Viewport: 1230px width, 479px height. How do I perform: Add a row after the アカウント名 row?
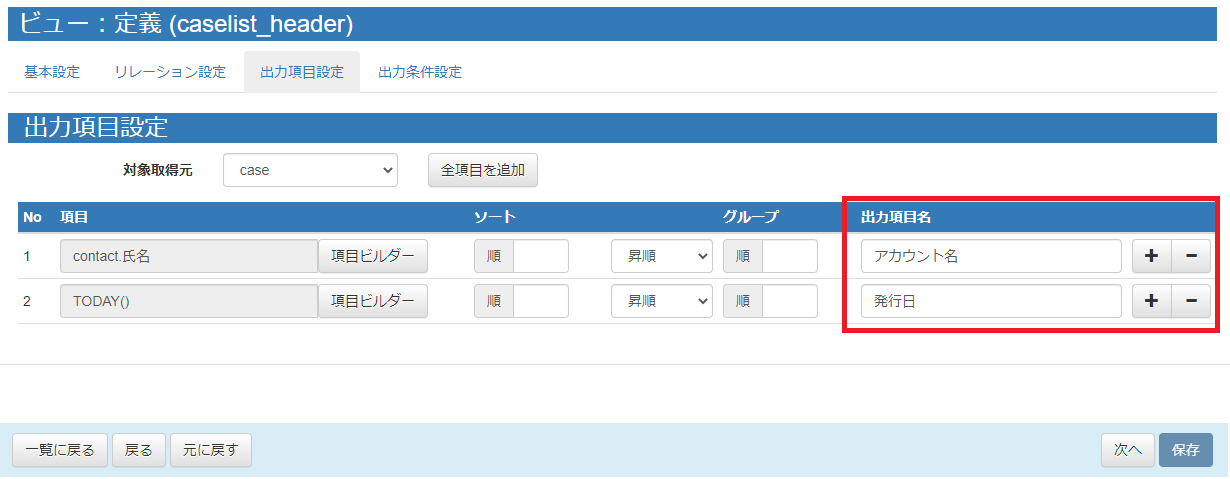click(1151, 256)
